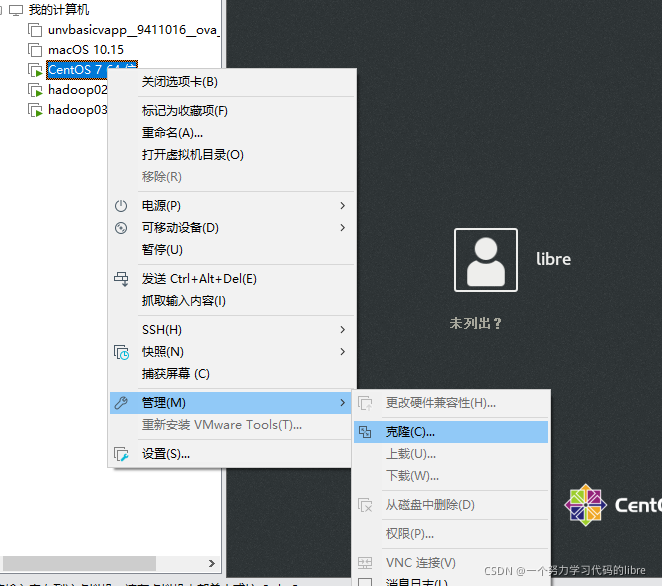Choose 克隆(C)... in submenu
The image size is (662, 586).
(451, 432)
